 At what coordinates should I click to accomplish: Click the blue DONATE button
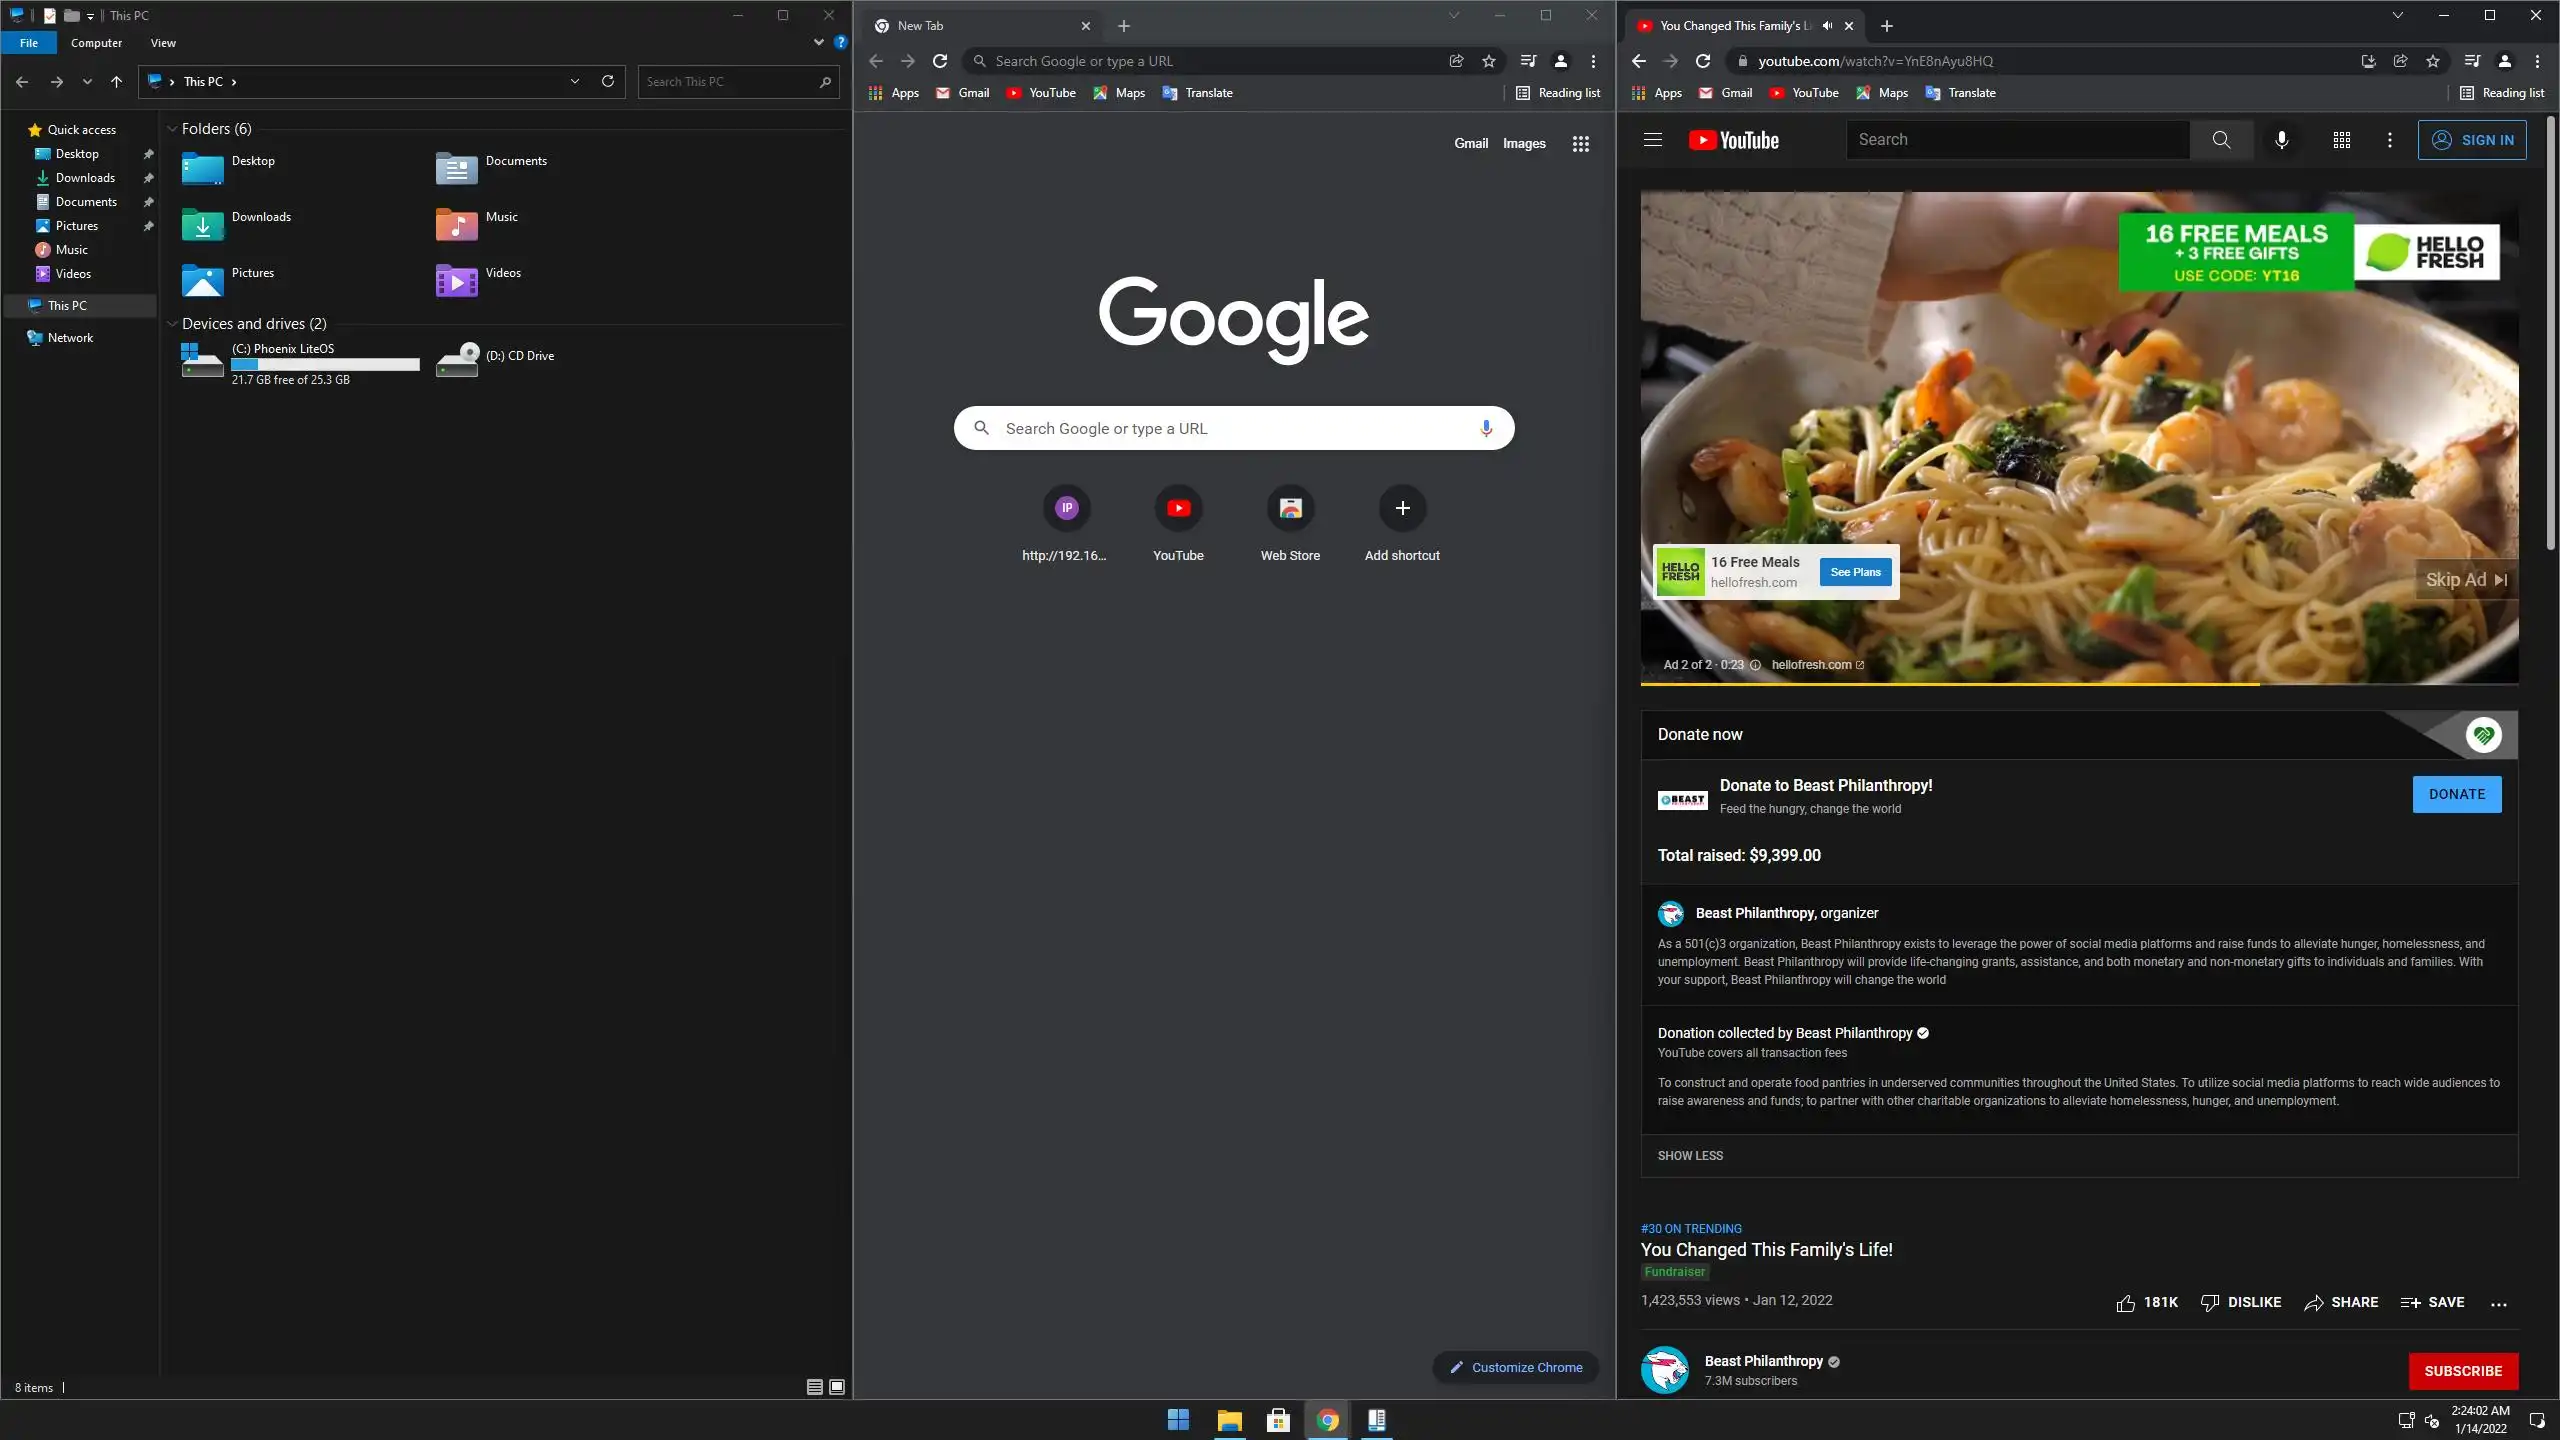(2456, 794)
